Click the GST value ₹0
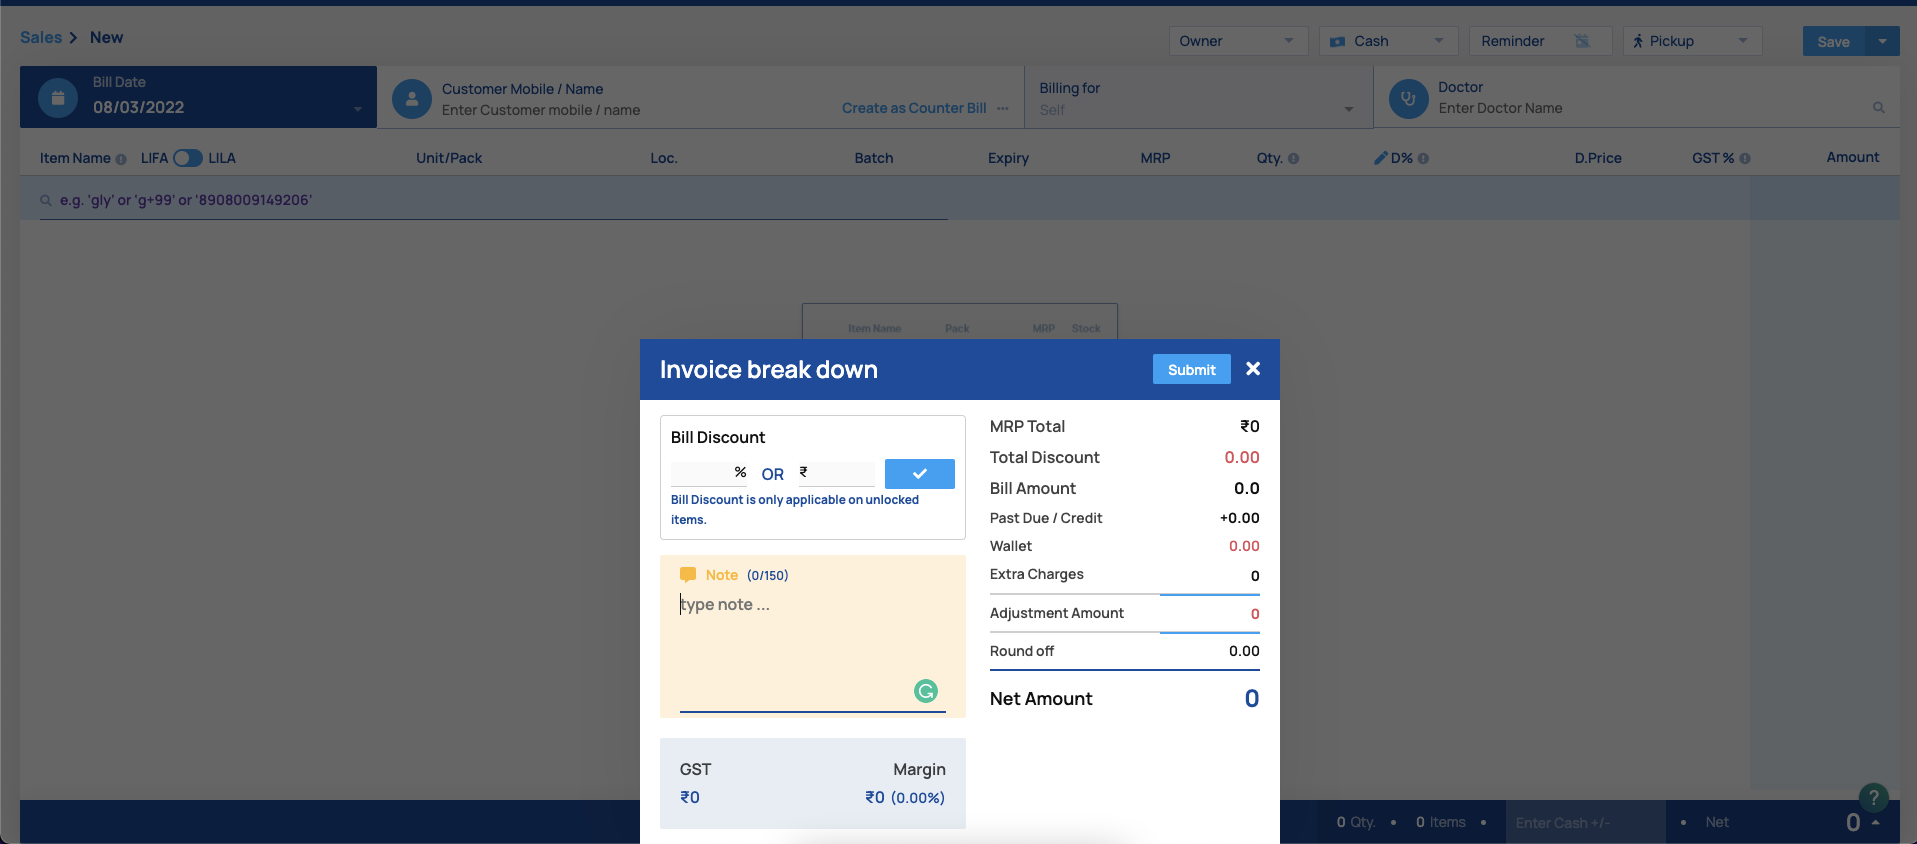This screenshot has height=844, width=1917. [690, 797]
